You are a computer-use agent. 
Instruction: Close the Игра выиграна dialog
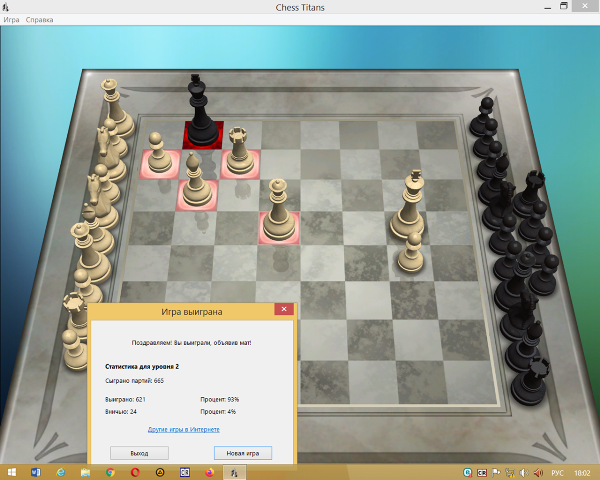point(284,310)
